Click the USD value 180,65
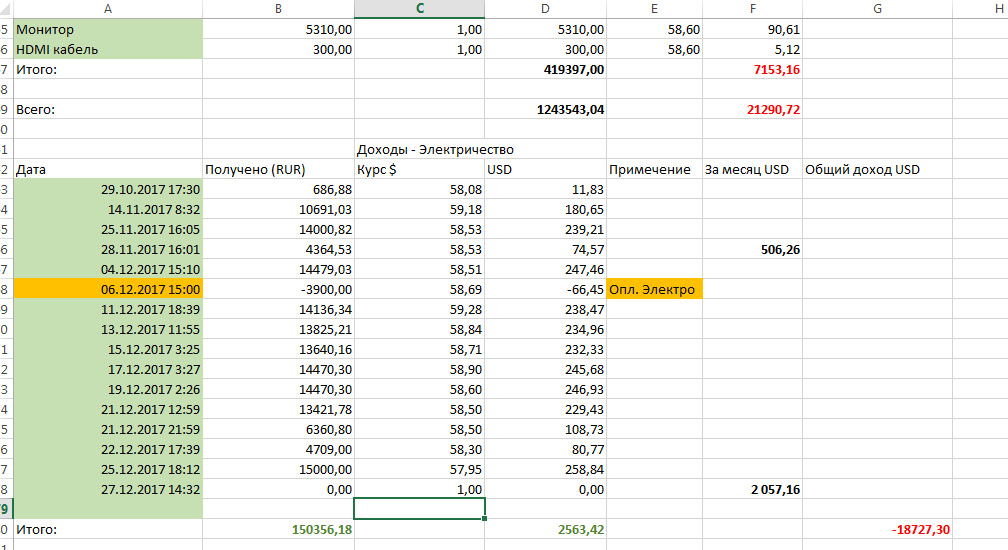The image size is (1008, 550). click(584, 209)
